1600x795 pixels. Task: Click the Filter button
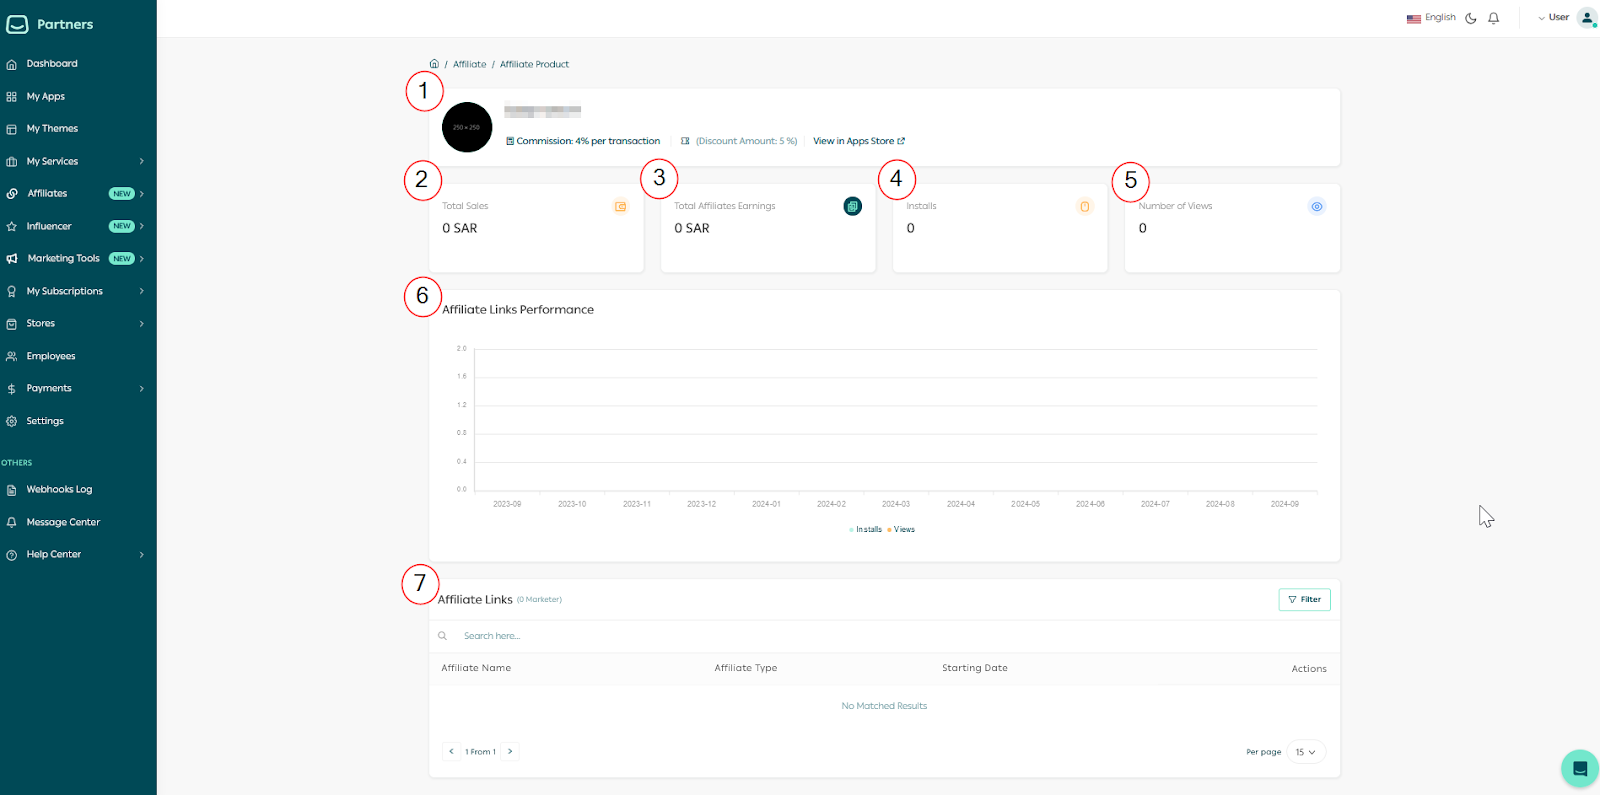[1304, 600]
